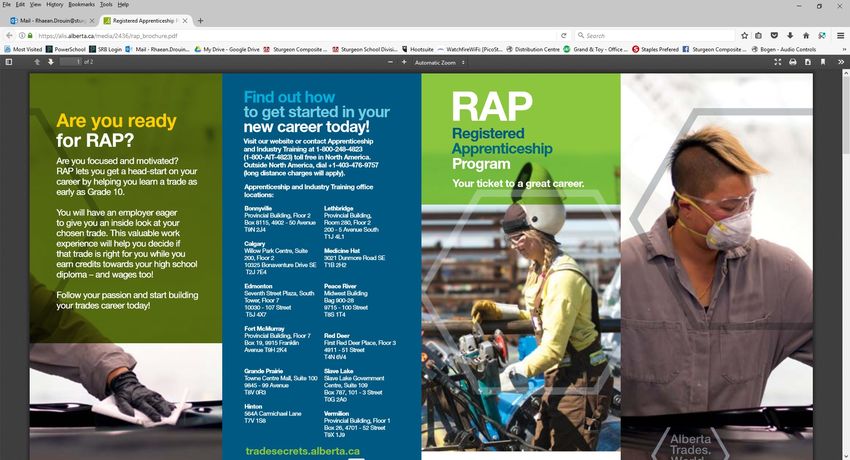Zoom out the PDF with minus
The width and height of the screenshot is (850, 460).
point(390,62)
